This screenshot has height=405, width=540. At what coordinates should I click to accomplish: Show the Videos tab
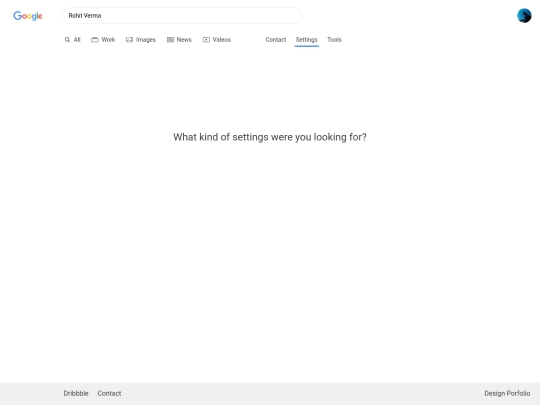pyautogui.click(x=217, y=40)
